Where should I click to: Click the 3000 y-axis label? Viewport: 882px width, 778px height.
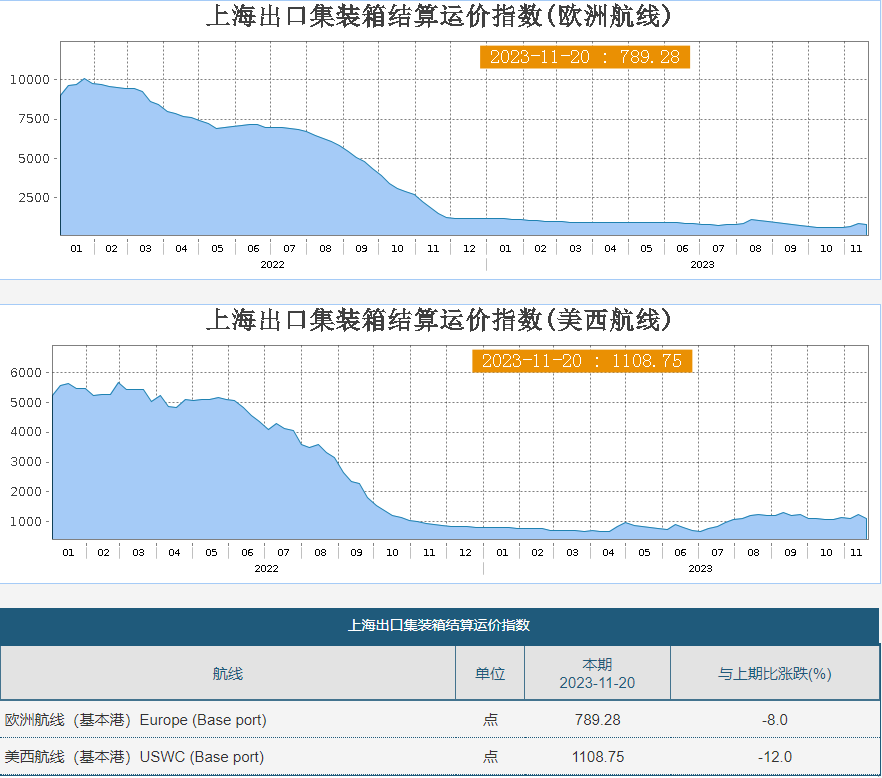click(x=26, y=462)
